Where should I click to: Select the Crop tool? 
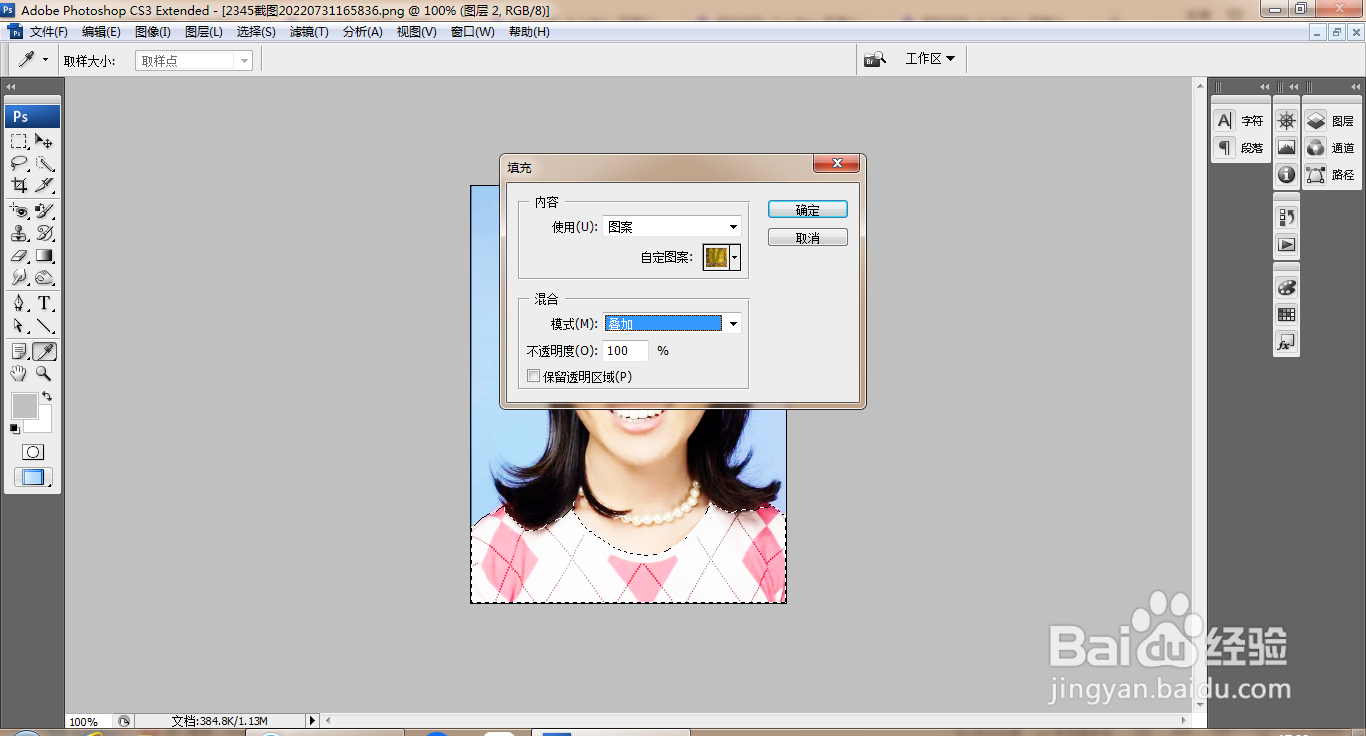pos(19,185)
